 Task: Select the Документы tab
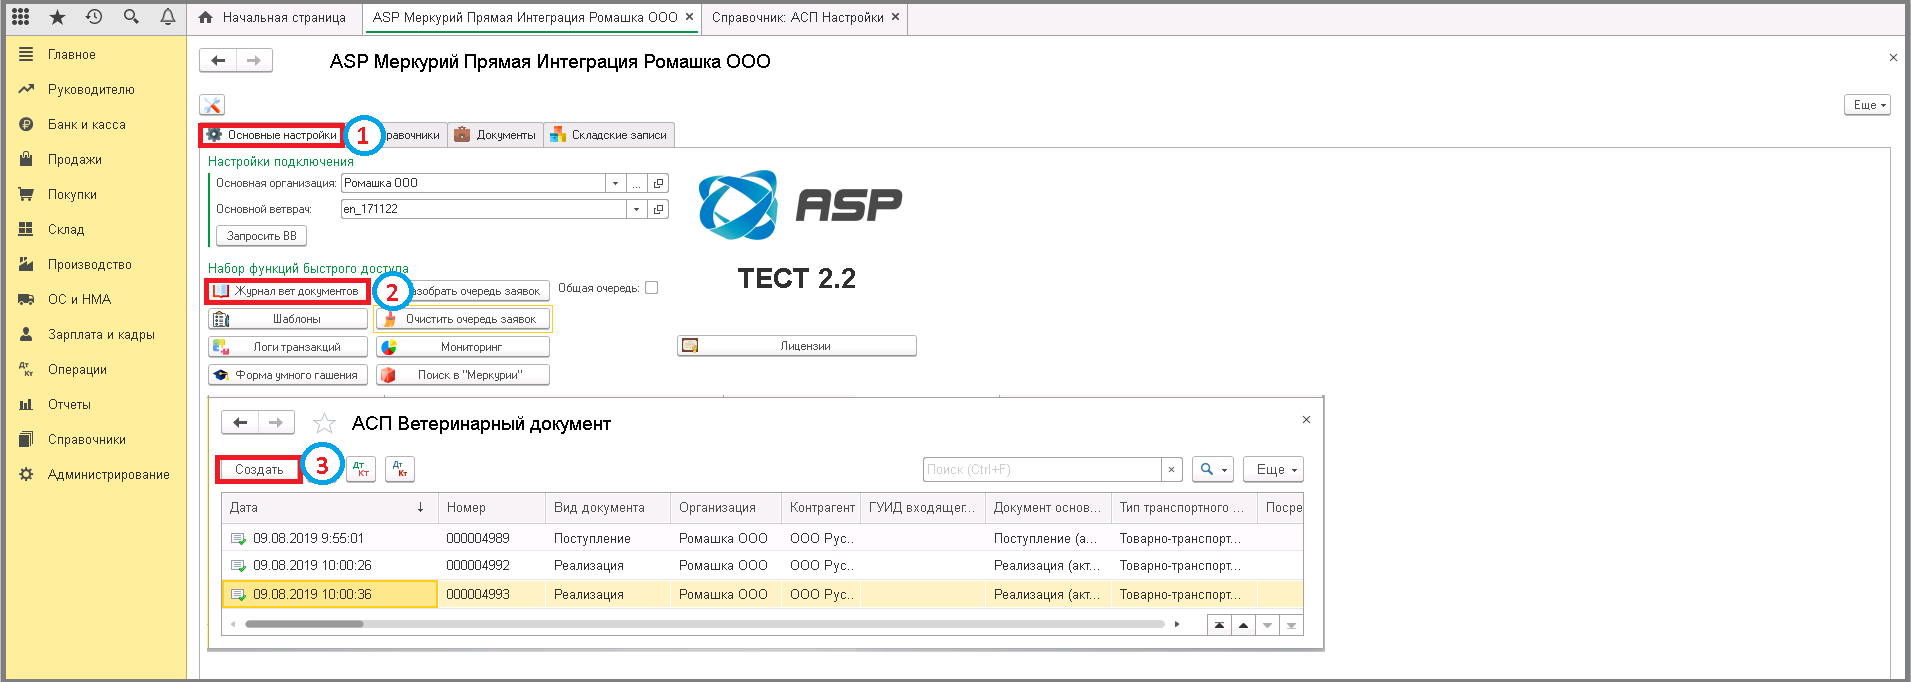496,135
